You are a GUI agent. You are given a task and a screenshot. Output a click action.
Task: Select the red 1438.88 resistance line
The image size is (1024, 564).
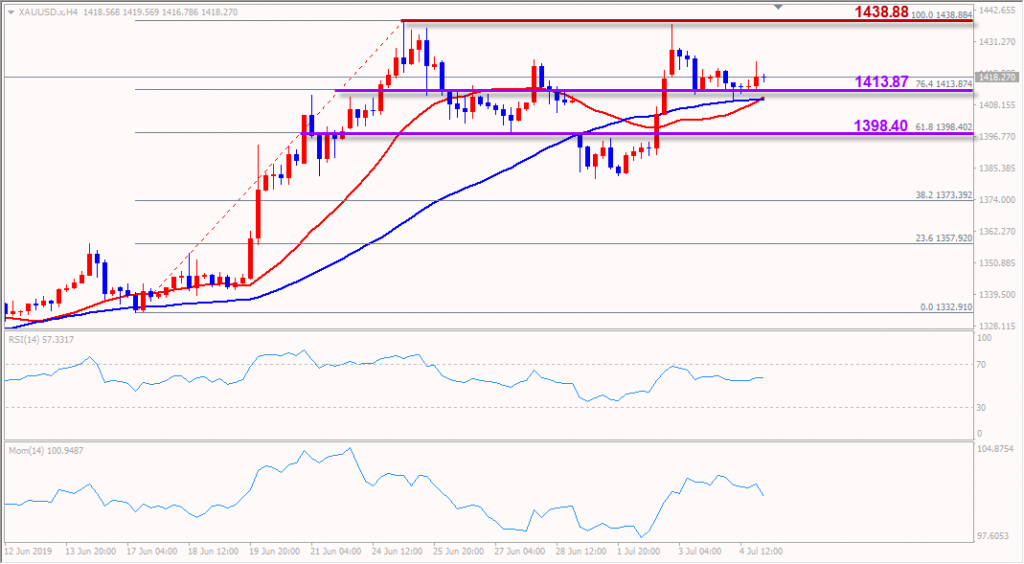tap(600, 21)
